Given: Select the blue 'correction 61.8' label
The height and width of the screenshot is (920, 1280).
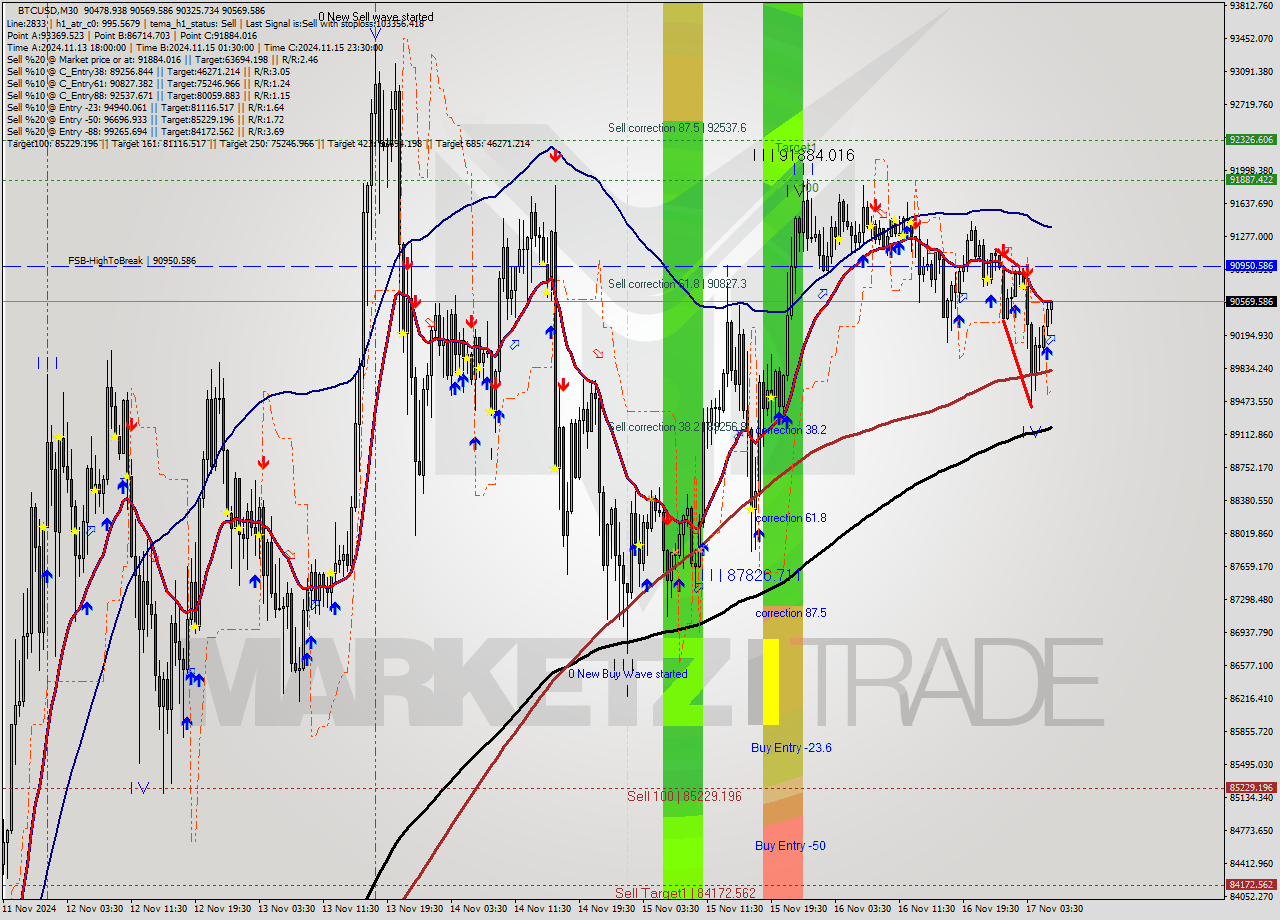Looking at the screenshot, I should (x=791, y=518).
